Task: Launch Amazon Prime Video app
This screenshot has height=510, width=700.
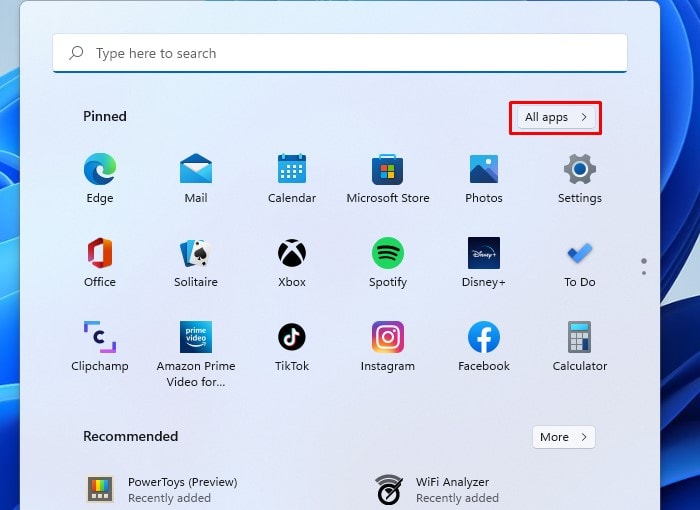Action: coord(196,354)
